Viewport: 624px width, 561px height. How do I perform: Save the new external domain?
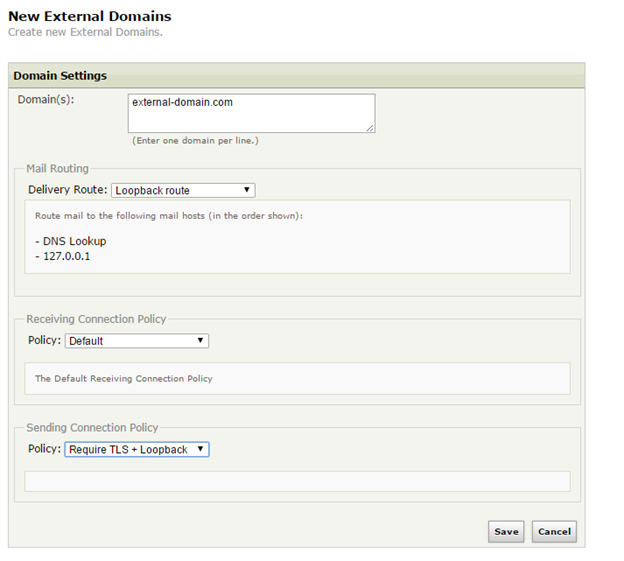coord(506,531)
